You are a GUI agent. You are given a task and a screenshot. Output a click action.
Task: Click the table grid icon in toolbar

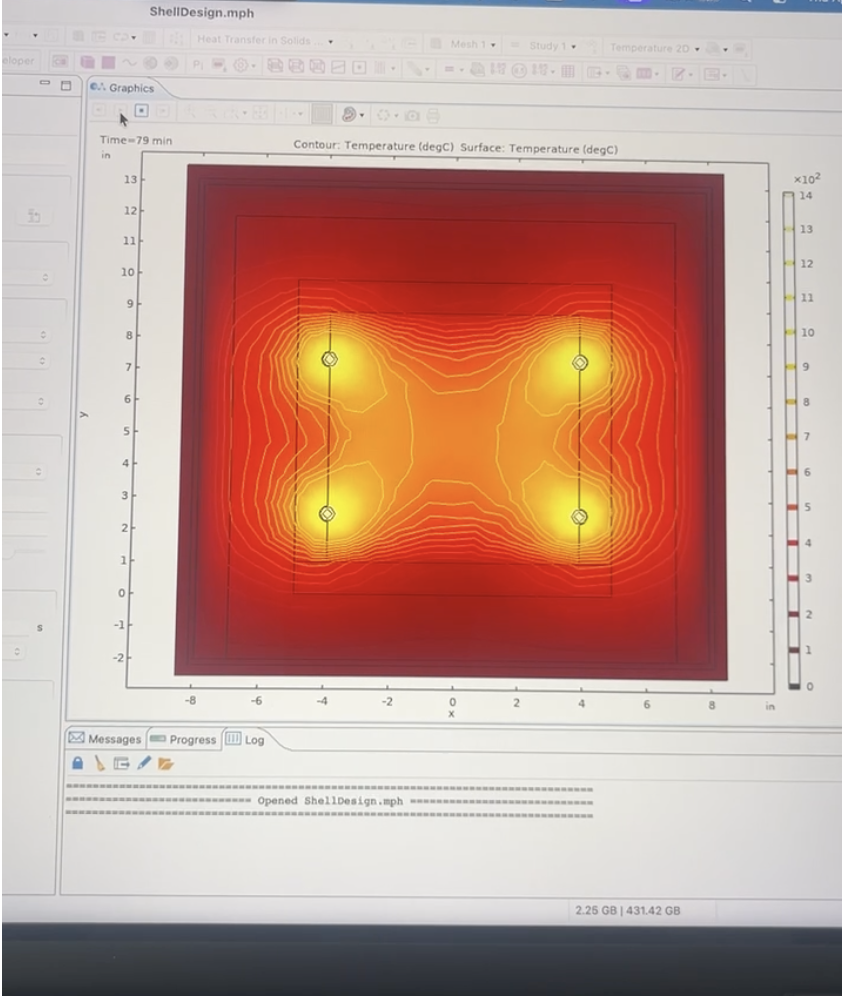tap(568, 72)
